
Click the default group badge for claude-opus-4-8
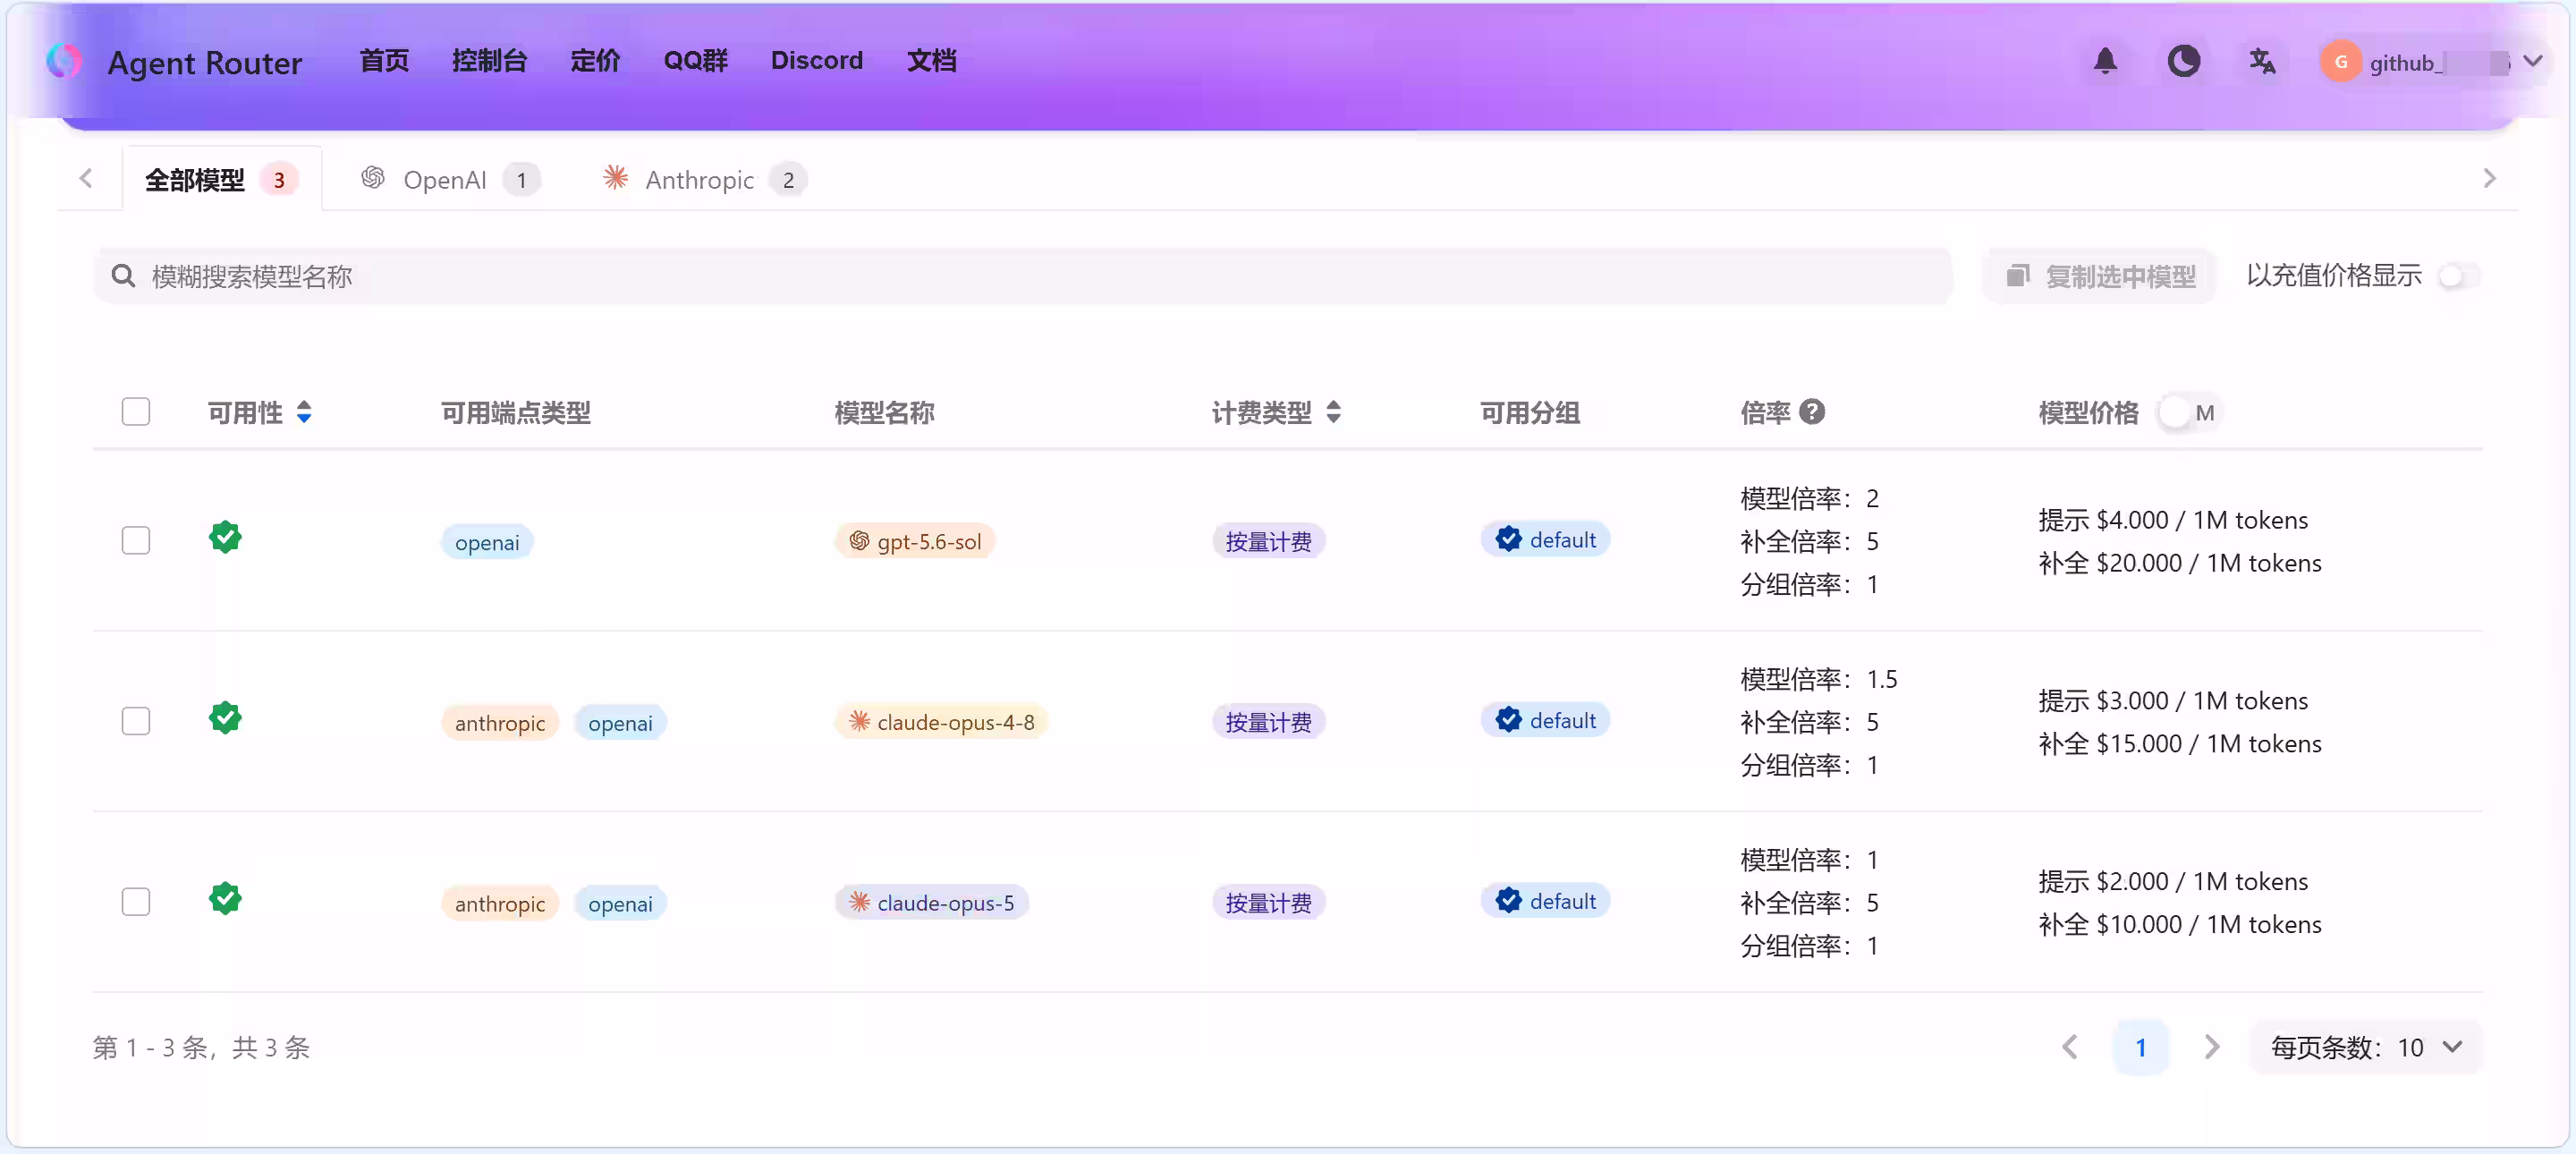[1545, 721]
